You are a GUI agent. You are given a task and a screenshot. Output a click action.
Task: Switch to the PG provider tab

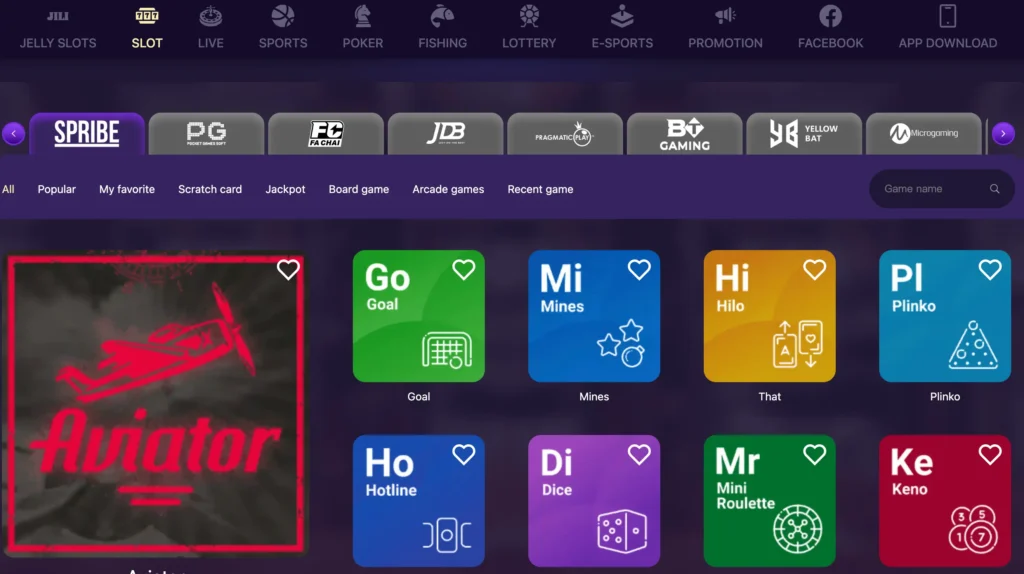pos(206,134)
